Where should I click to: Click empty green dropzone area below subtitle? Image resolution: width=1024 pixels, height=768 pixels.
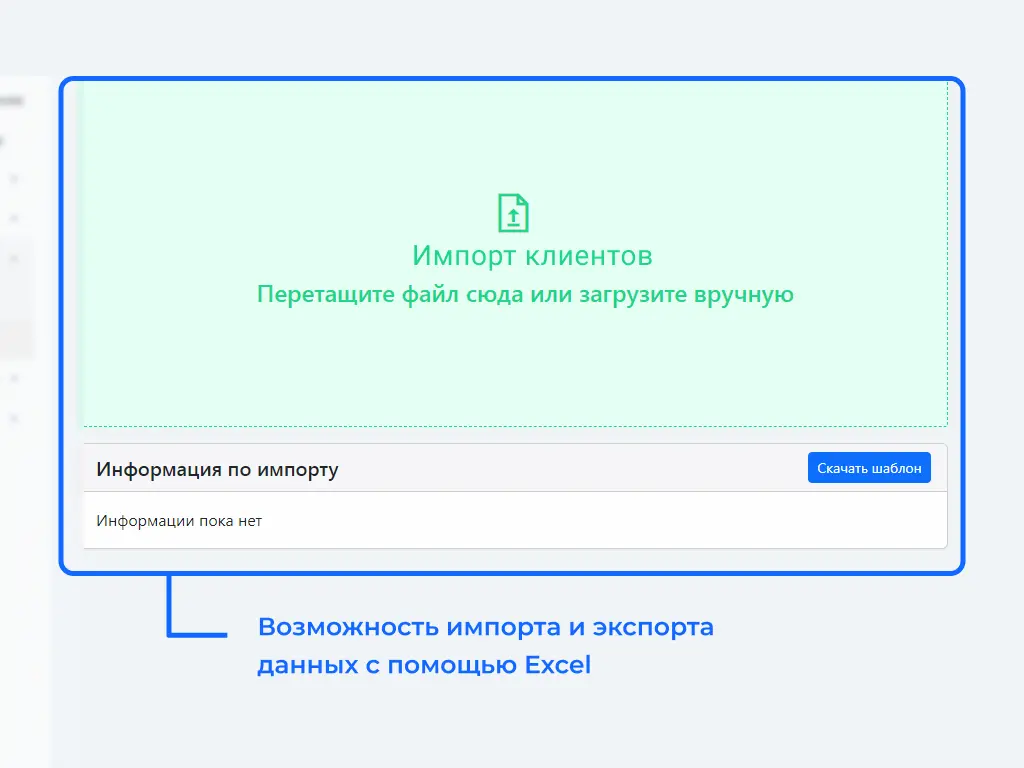pos(515,370)
